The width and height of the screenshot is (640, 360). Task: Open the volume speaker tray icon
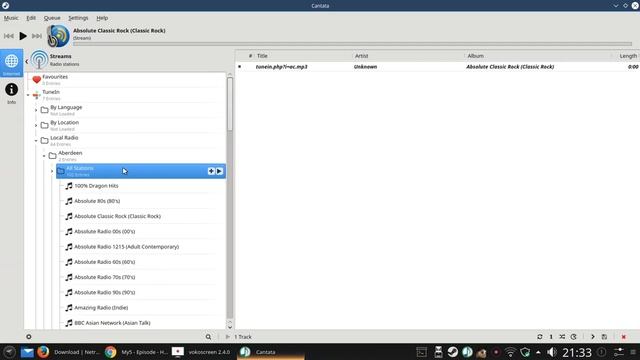[551, 352]
